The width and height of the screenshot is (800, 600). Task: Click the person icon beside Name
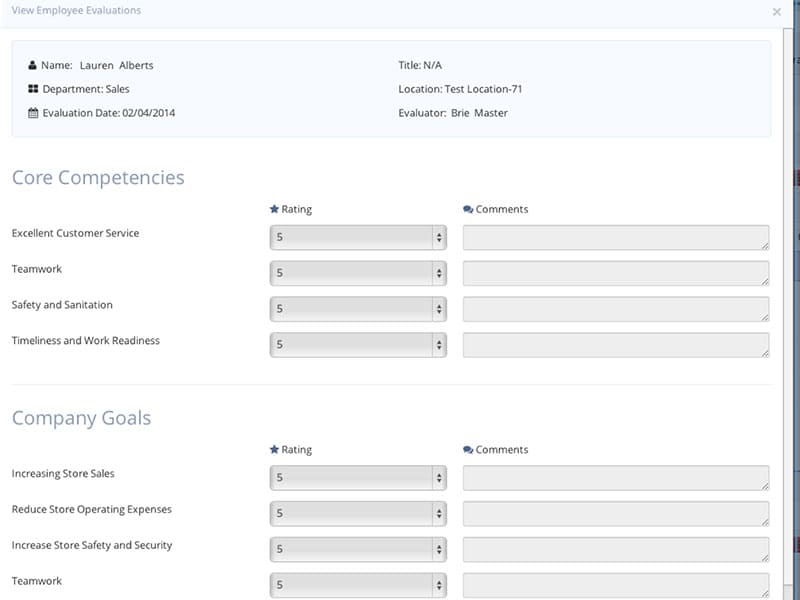[33, 65]
